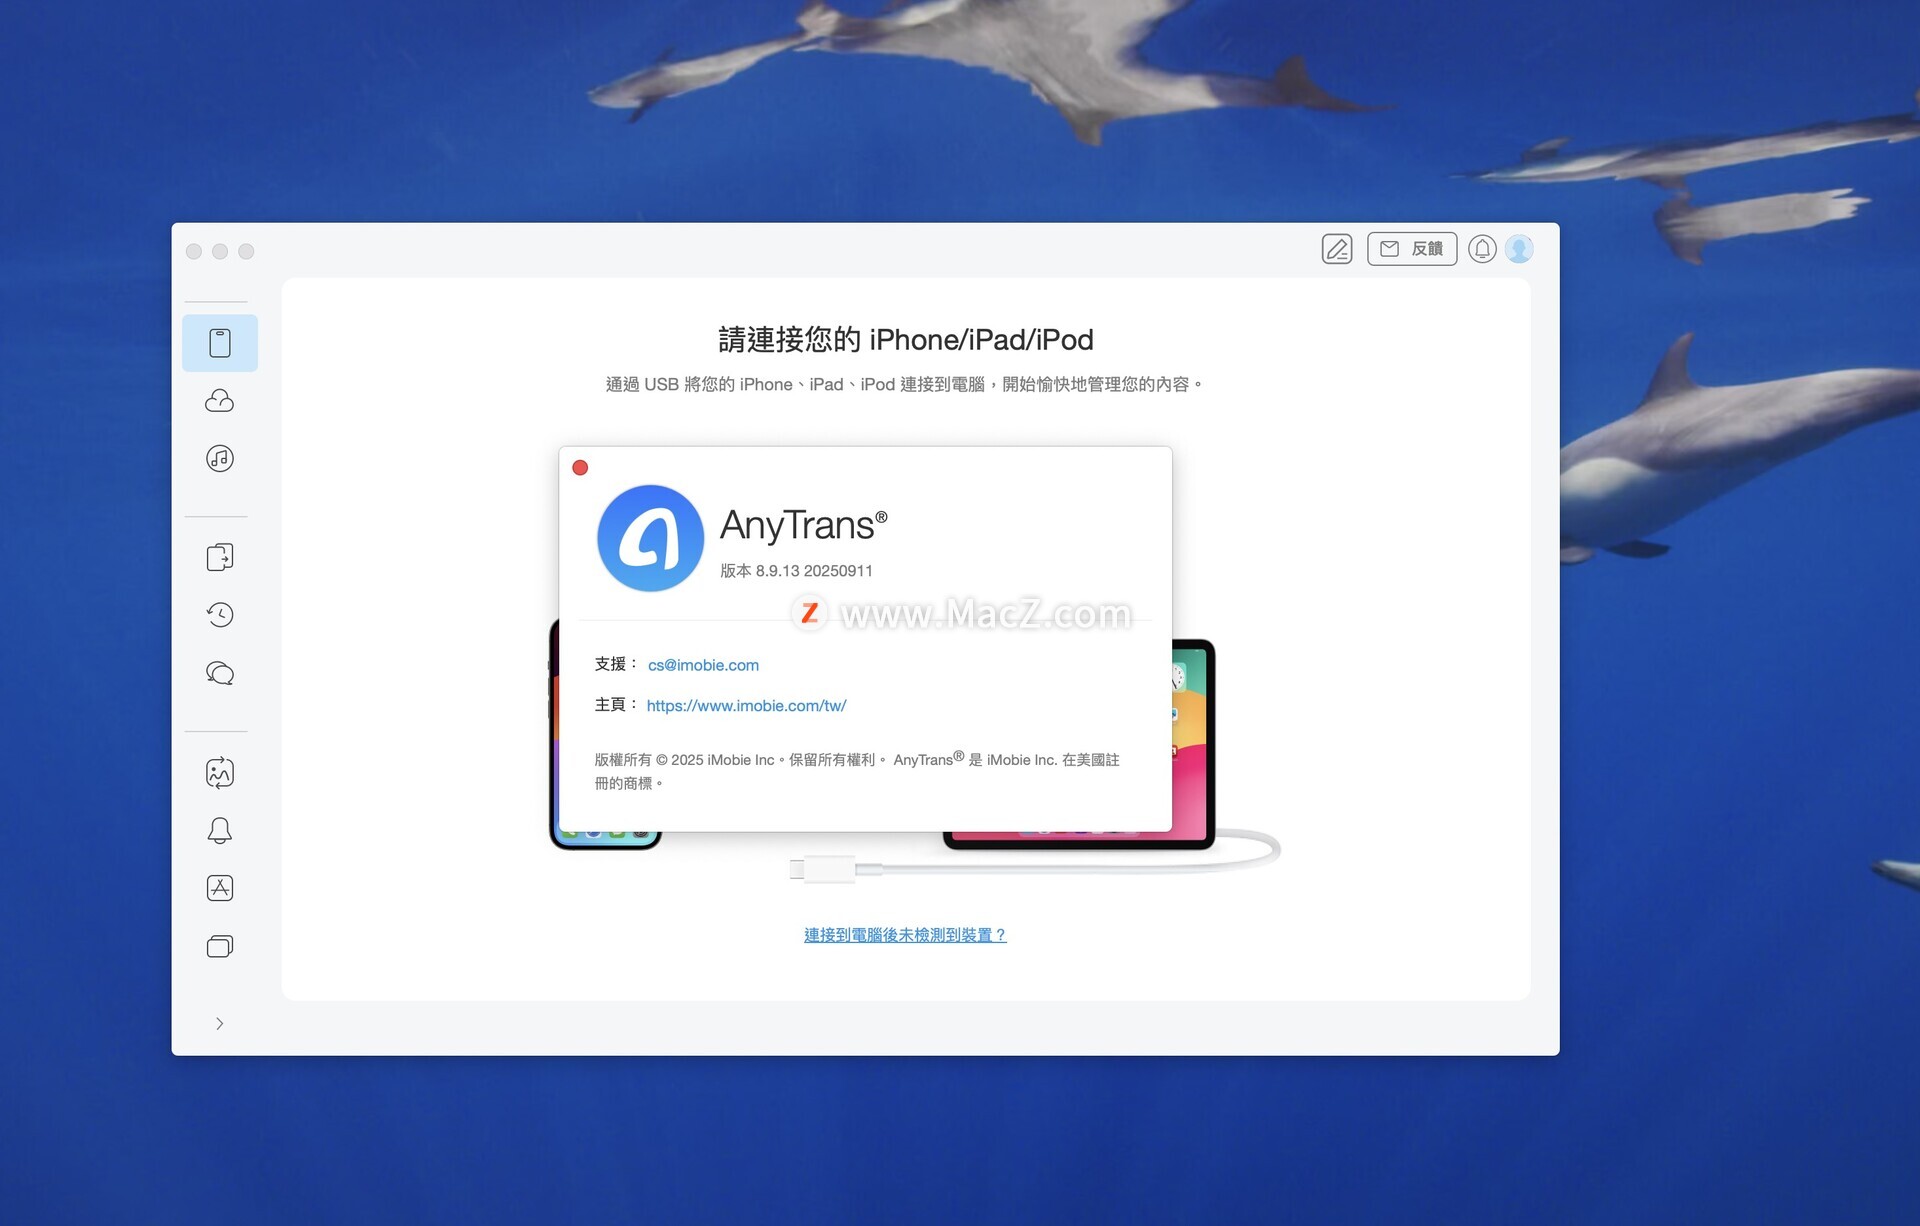The image size is (1920, 1226).
Task: Click the AnyTrans logo in about dialog
Action: pyautogui.click(x=650, y=538)
